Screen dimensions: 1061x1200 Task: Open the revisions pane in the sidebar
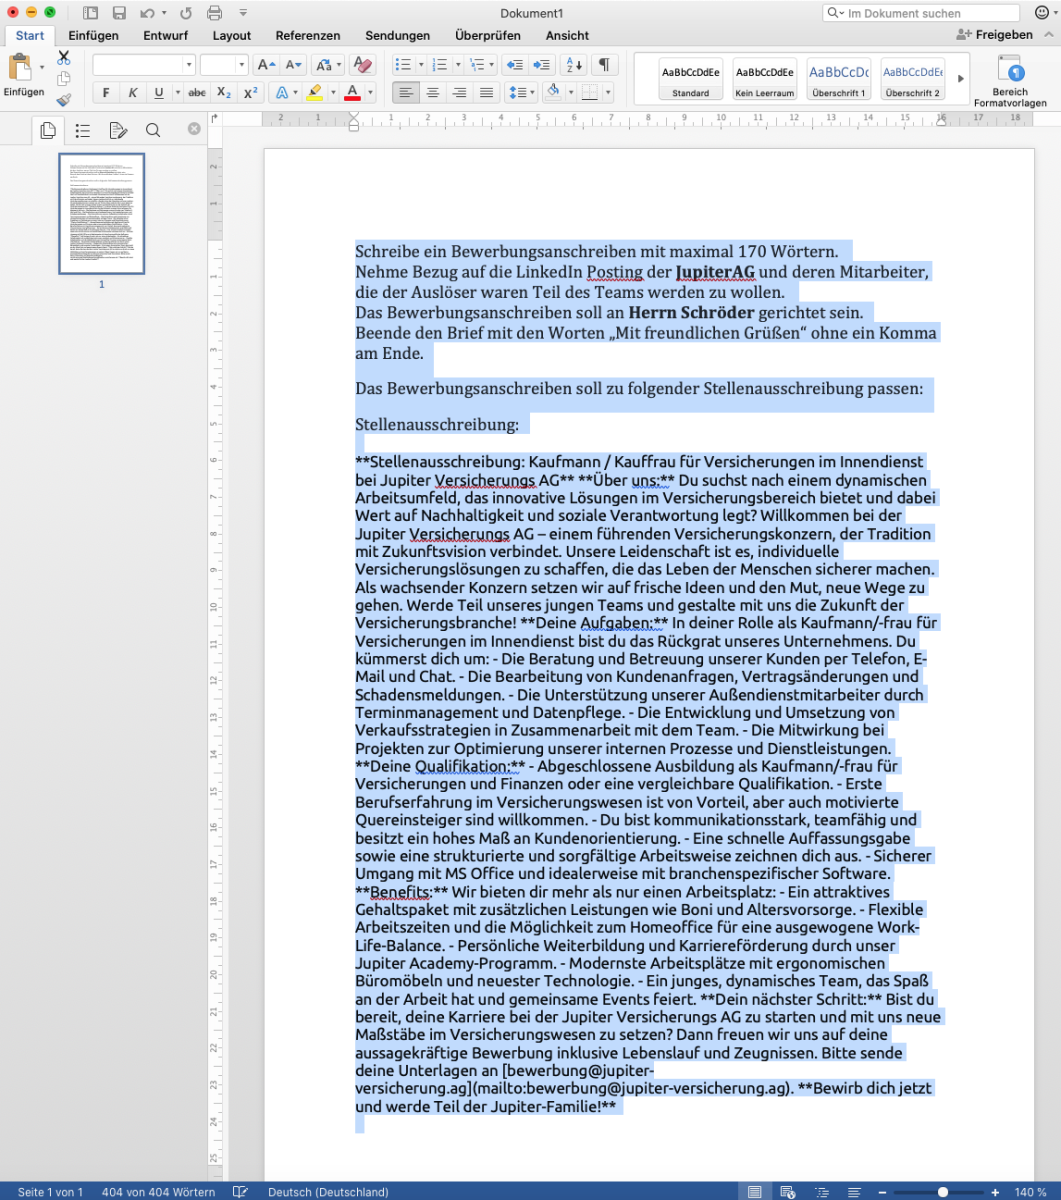coord(118,130)
